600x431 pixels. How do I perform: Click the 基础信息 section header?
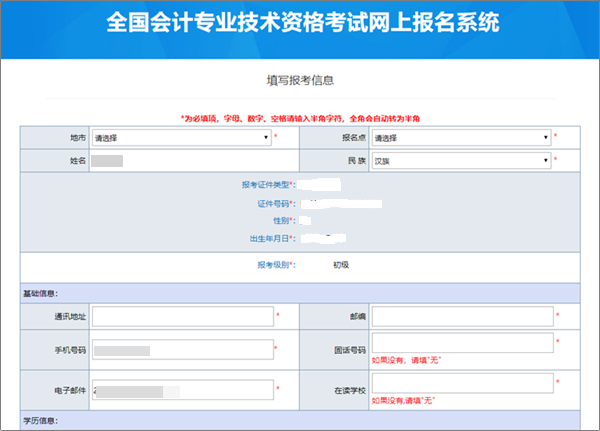300,294
